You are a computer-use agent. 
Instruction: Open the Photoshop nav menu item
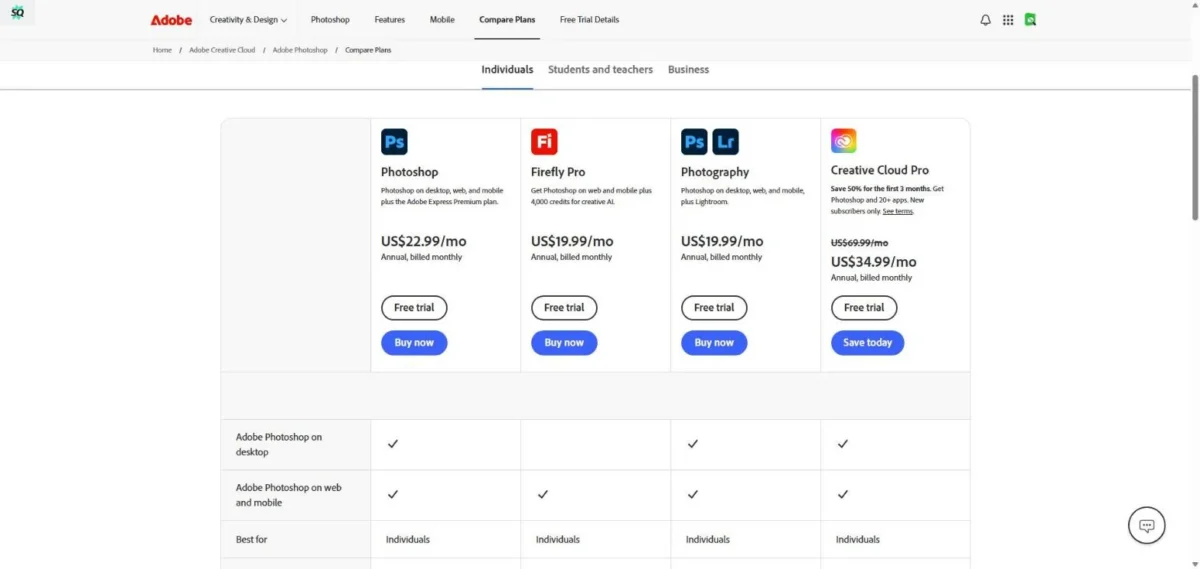[330, 20]
